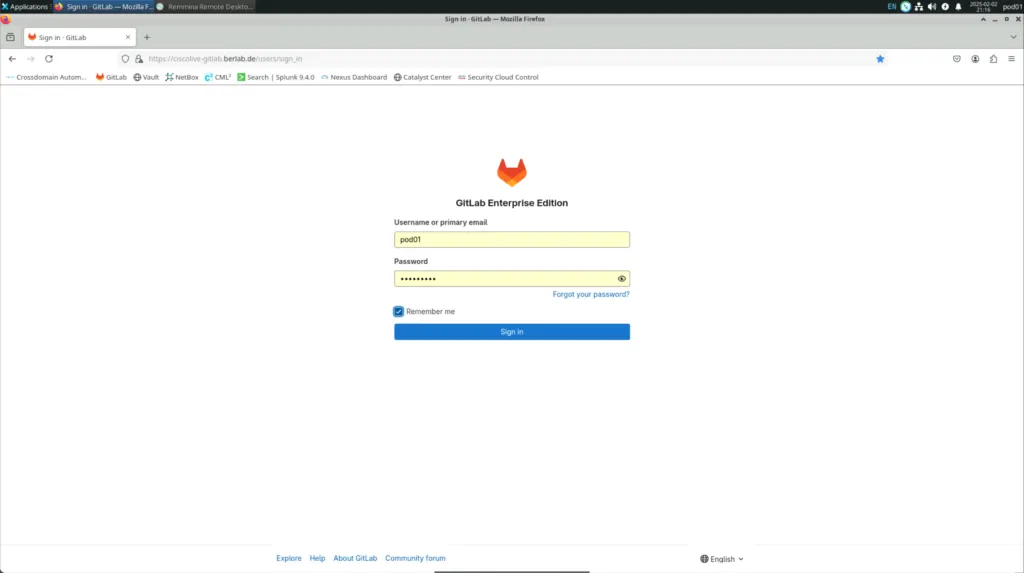Open the Applications menu in top panel
Image resolution: width=1024 pixels, height=573 pixels.
(x=25, y=6)
